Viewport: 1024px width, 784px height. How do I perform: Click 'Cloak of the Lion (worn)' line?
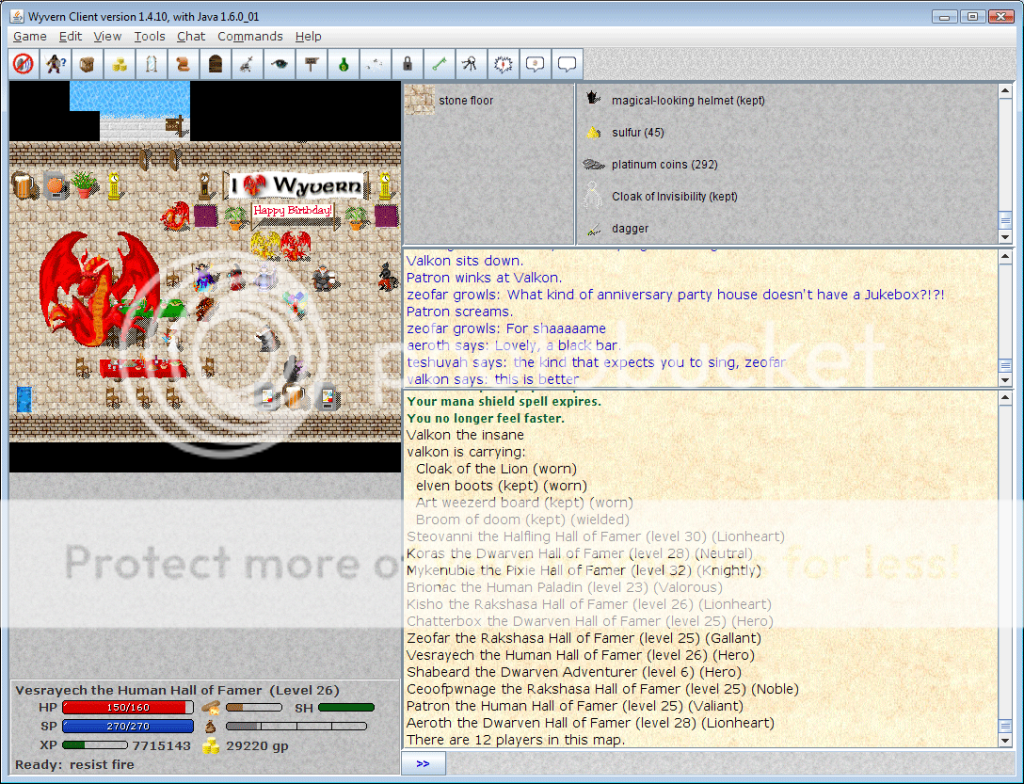coord(496,469)
